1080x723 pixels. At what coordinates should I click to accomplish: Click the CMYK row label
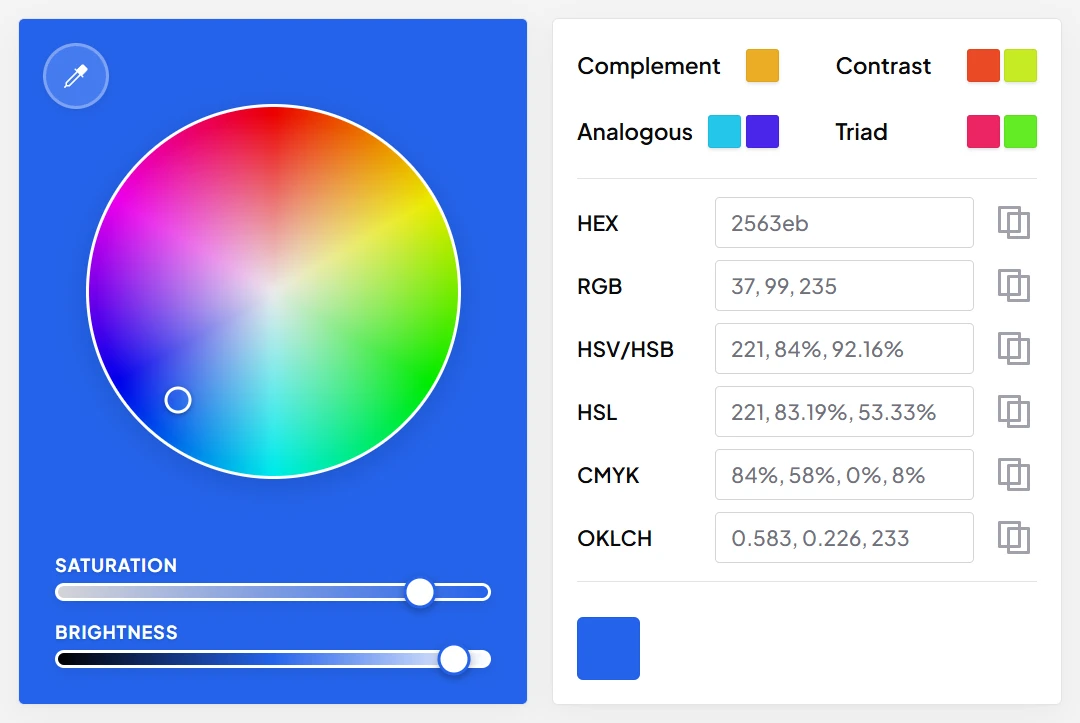[608, 475]
